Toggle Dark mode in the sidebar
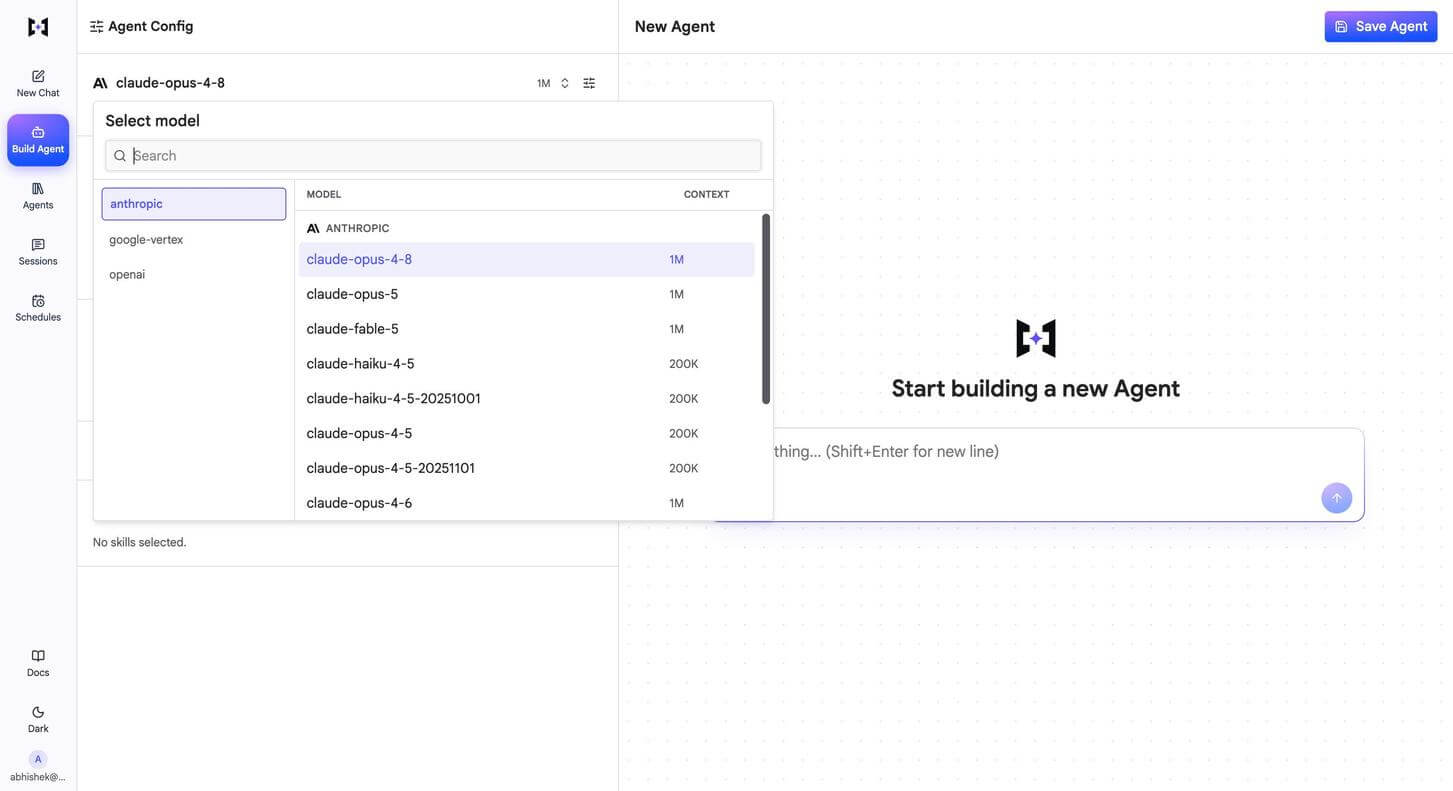Image resolution: width=1453 pixels, height=791 pixels. coord(38,719)
